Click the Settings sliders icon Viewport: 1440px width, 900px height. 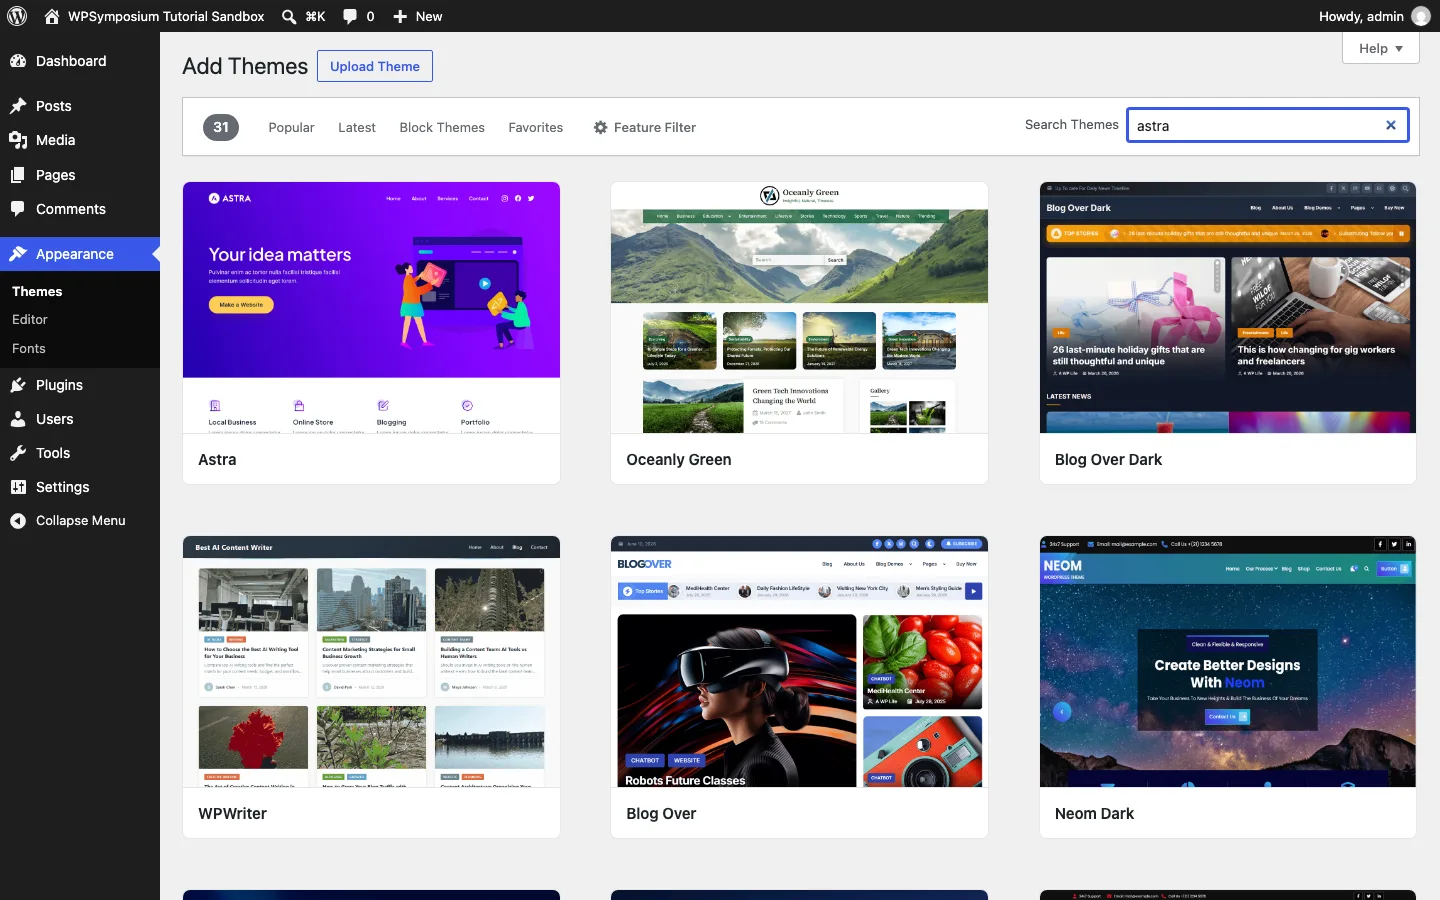click(x=18, y=487)
